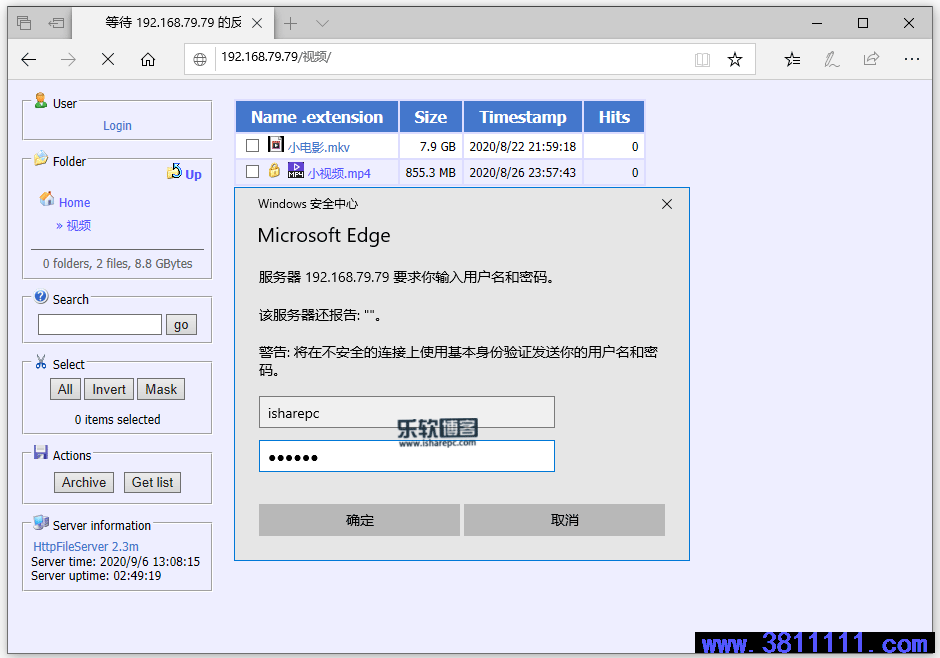Image resolution: width=940 pixels, height=658 pixels.
Task: Click the set tabs aside icon
Action: (56, 23)
